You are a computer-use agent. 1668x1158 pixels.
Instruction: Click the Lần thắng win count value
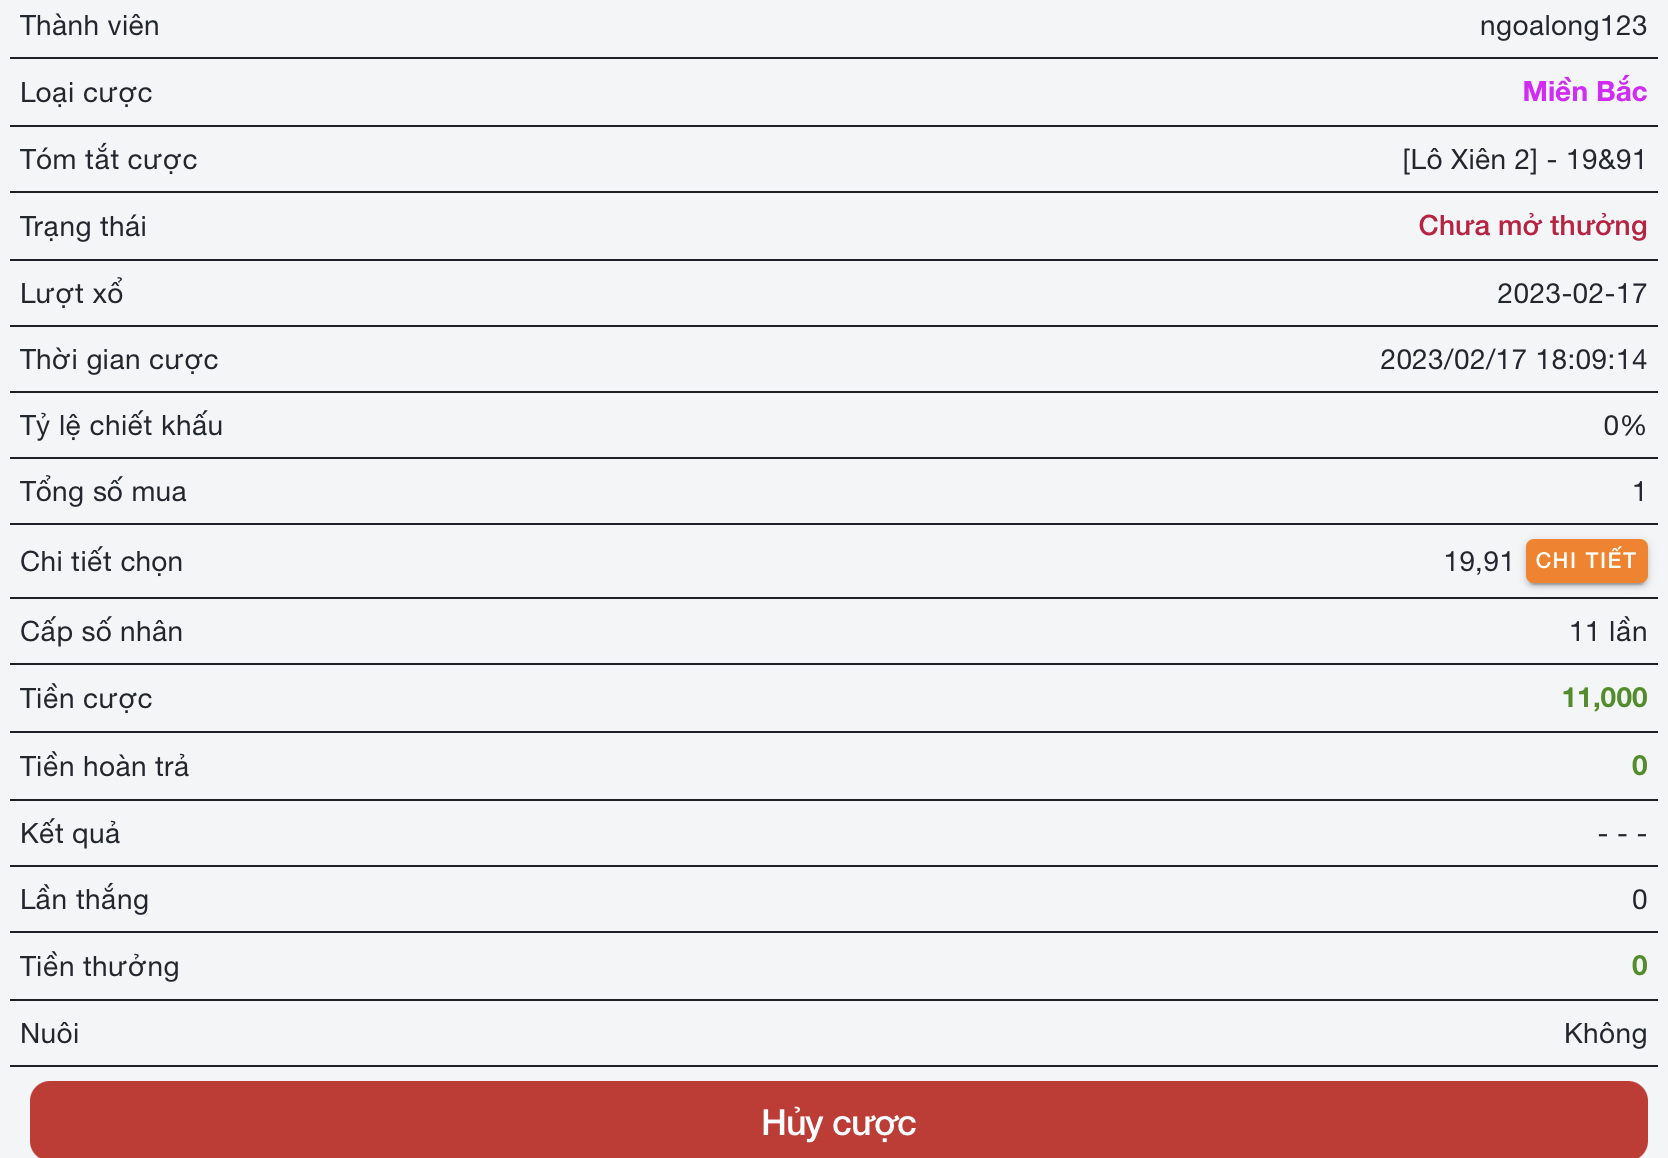[x=1638, y=900]
